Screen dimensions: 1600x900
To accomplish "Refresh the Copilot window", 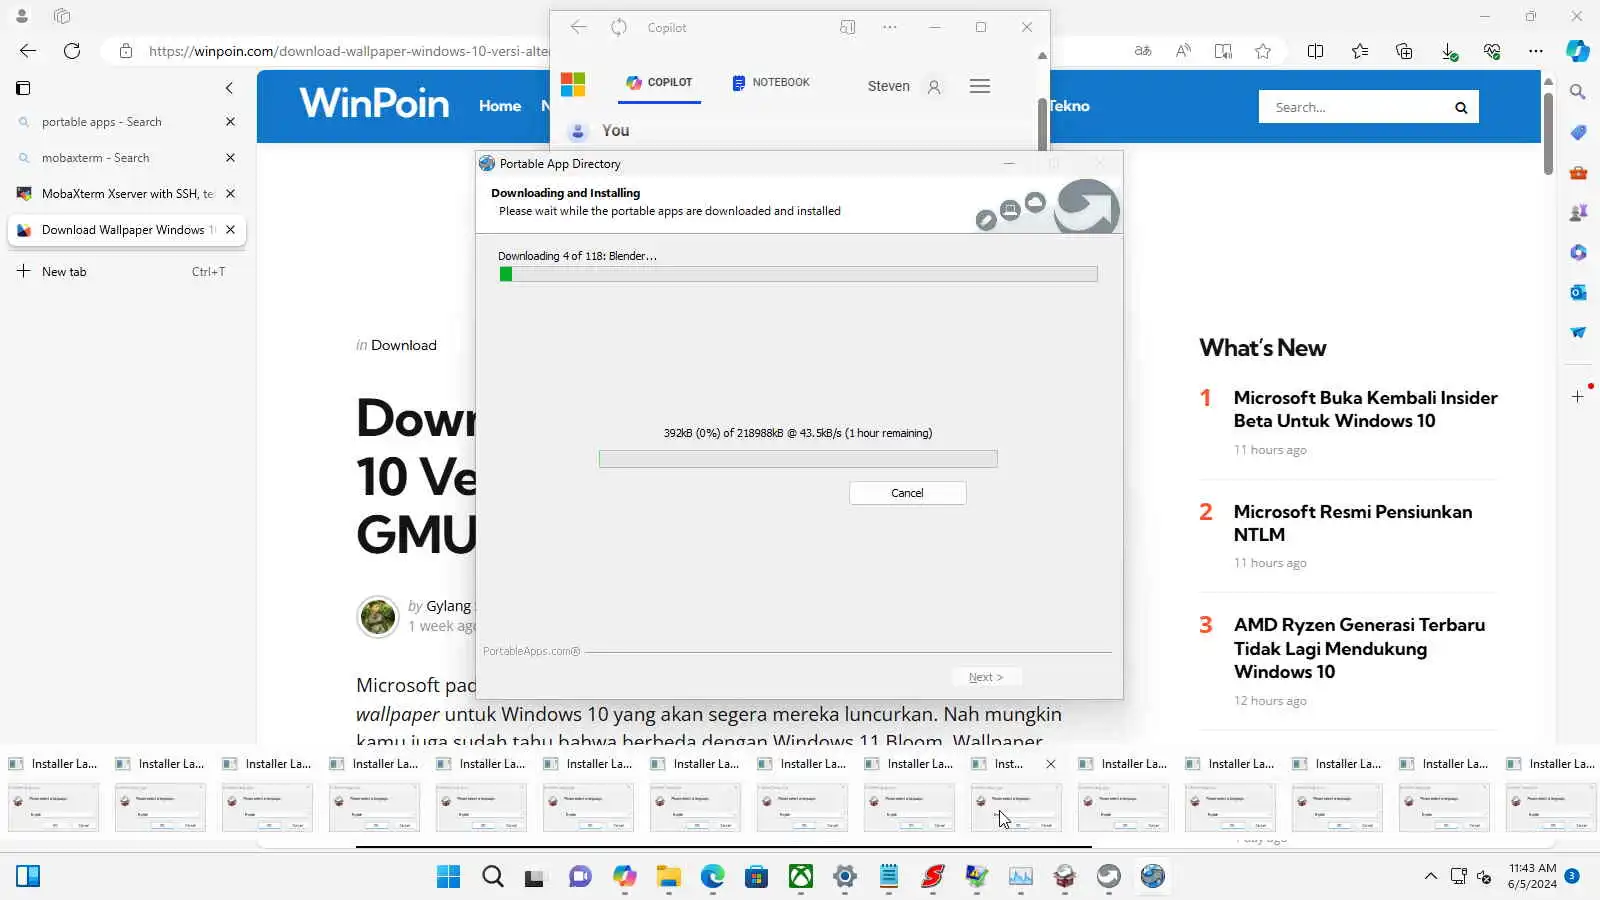I will pos(619,28).
